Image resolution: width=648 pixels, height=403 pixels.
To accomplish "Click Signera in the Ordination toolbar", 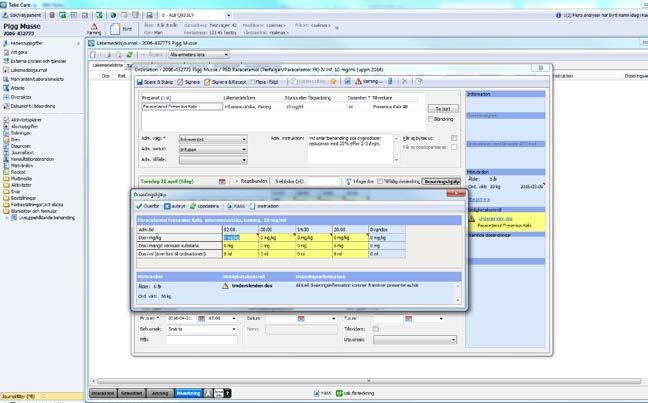I will tap(188, 82).
